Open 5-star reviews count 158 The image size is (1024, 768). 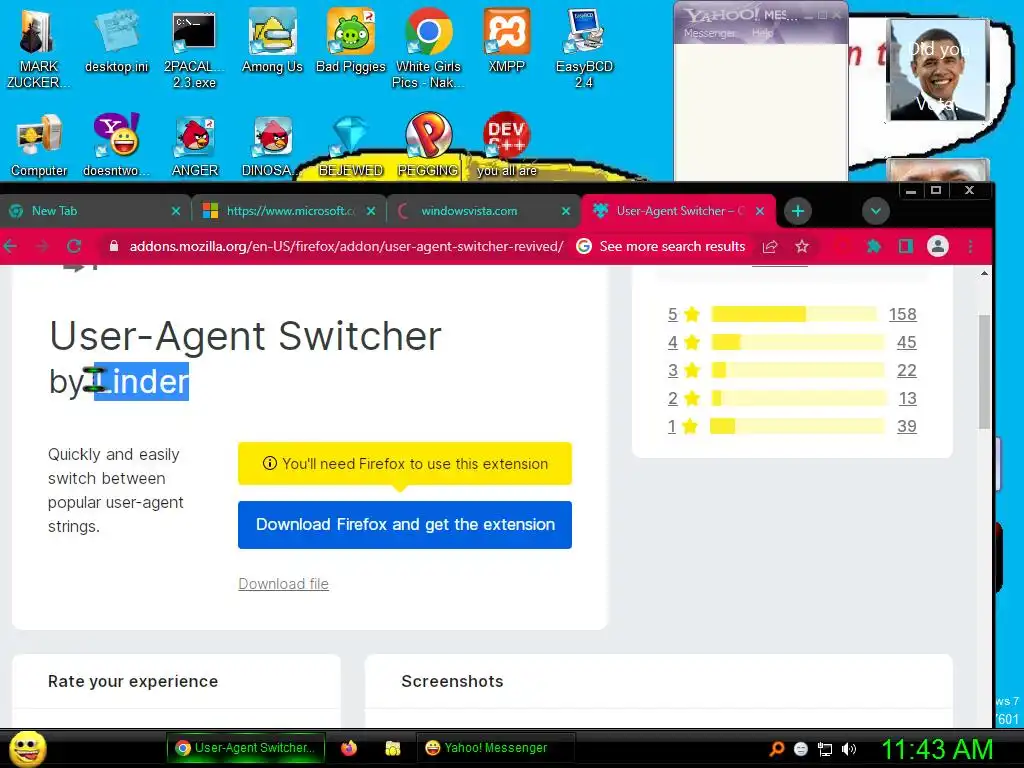pos(903,314)
